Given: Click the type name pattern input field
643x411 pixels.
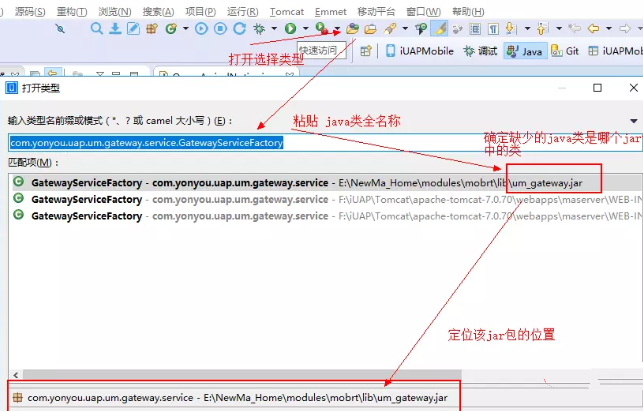Looking at the screenshot, I should (325, 142).
